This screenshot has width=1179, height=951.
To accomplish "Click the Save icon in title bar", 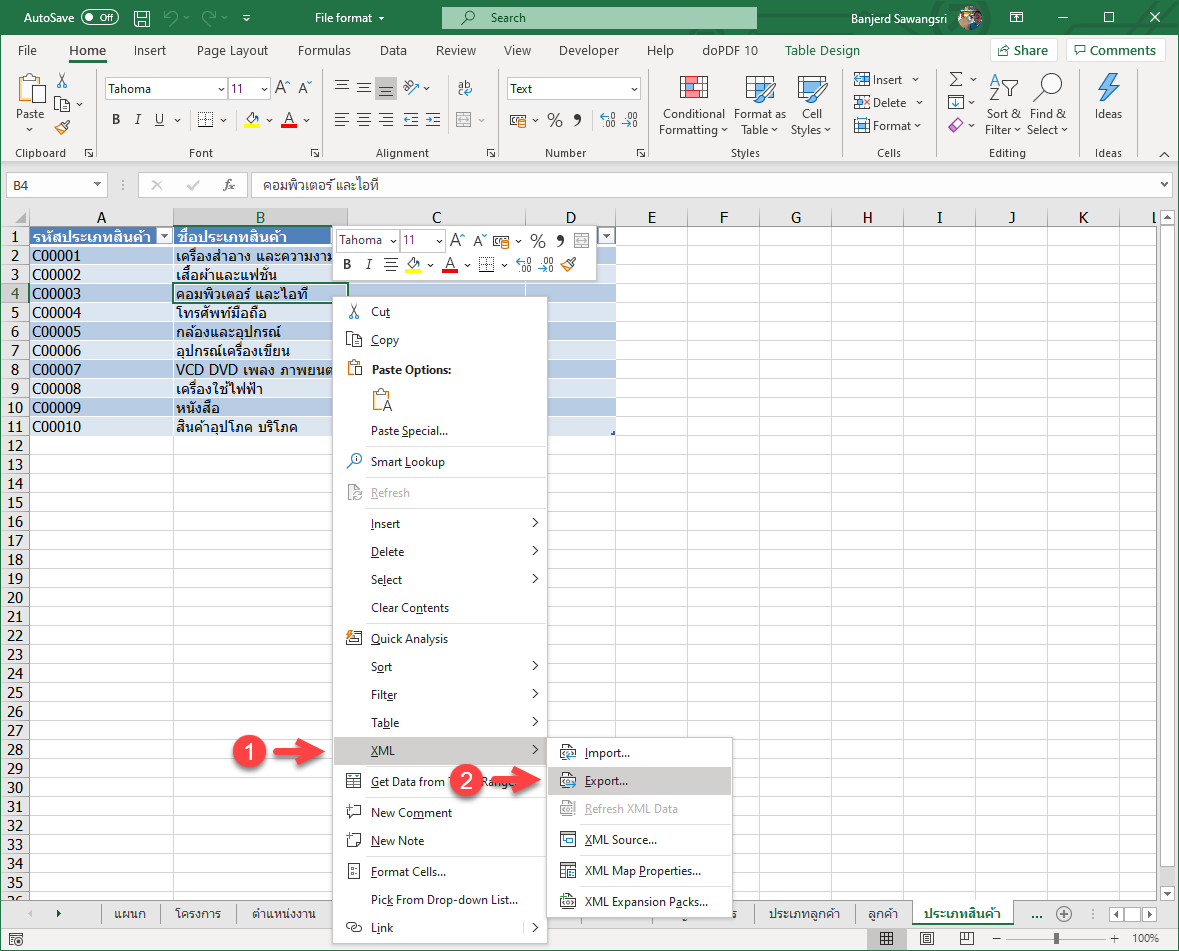I will [141, 18].
